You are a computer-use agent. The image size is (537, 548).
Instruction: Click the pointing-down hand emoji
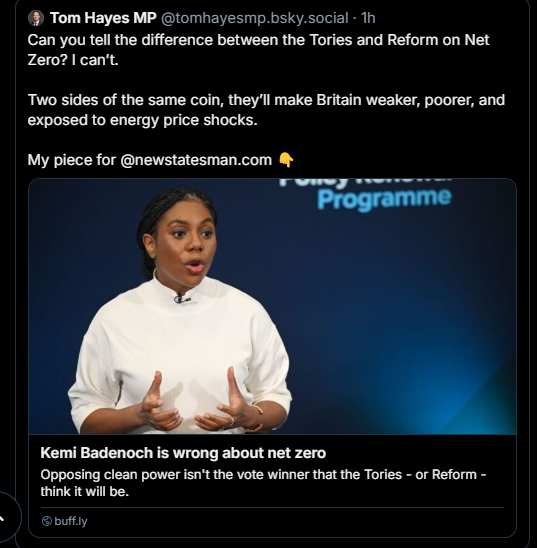pos(286,160)
